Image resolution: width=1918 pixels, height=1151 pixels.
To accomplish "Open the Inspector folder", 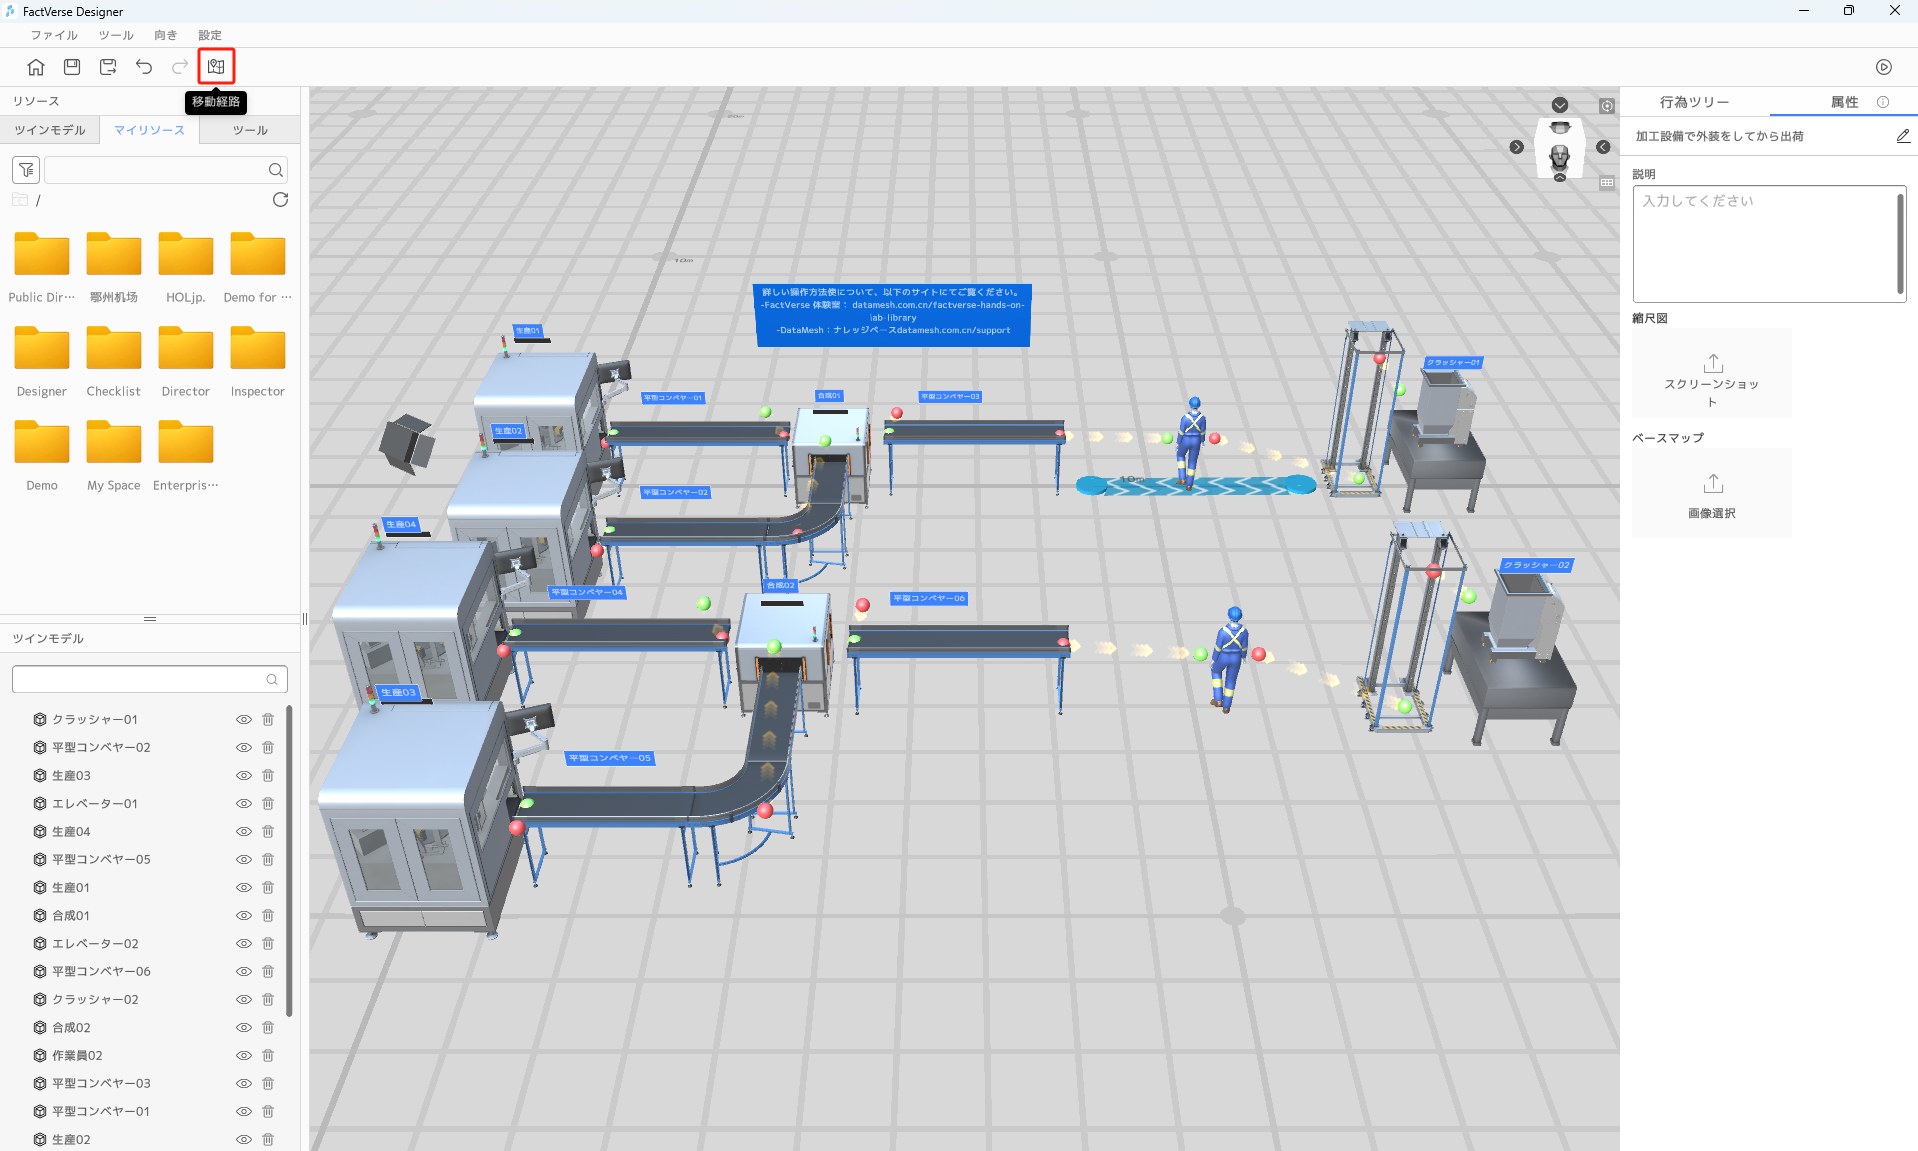I will click(258, 360).
